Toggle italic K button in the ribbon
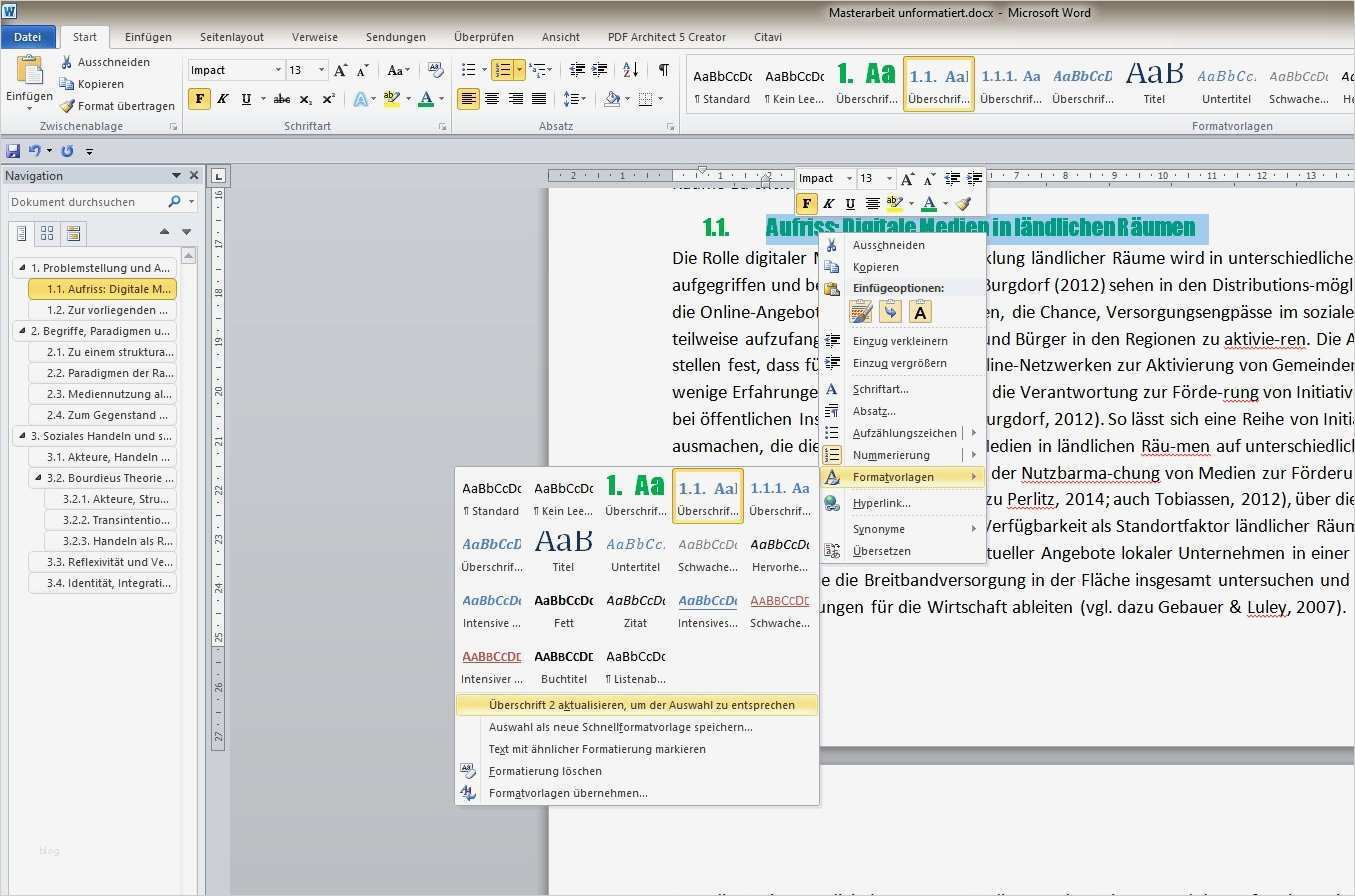 point(222,99)
